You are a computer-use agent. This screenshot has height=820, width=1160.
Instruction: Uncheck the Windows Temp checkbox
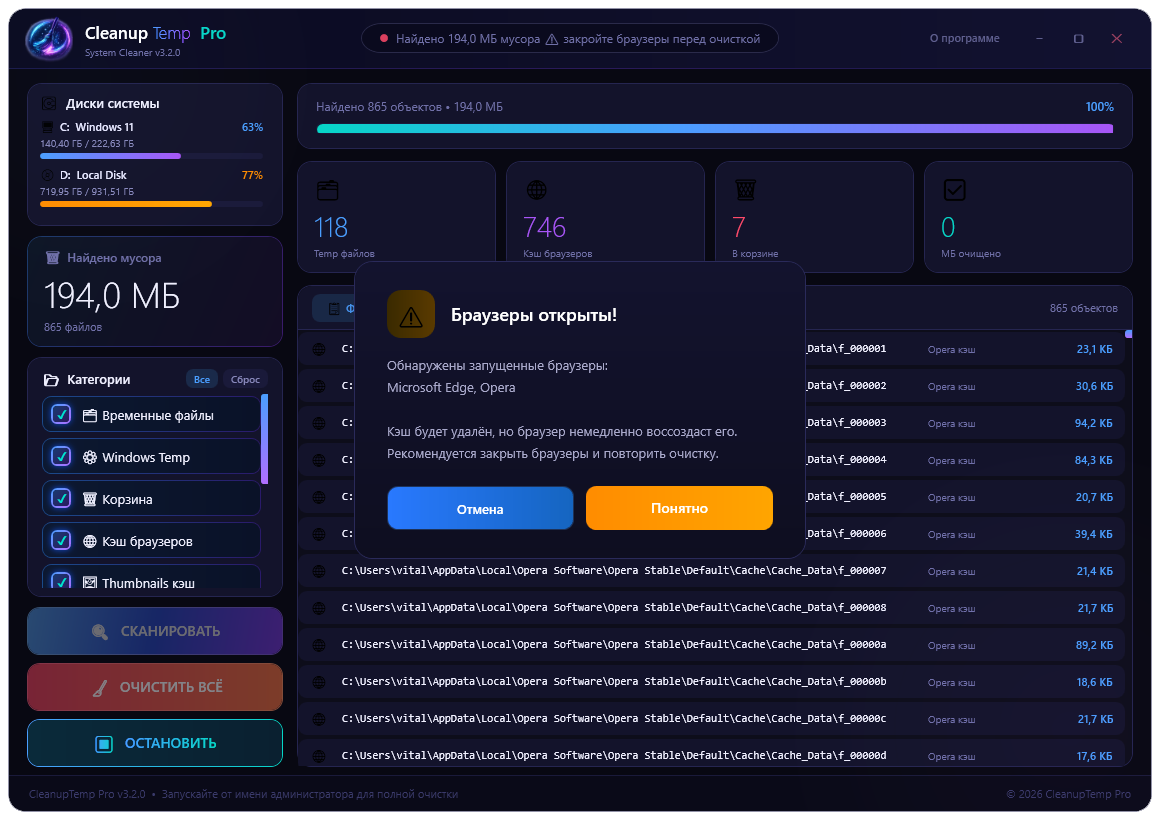click(x=61, y=457)
